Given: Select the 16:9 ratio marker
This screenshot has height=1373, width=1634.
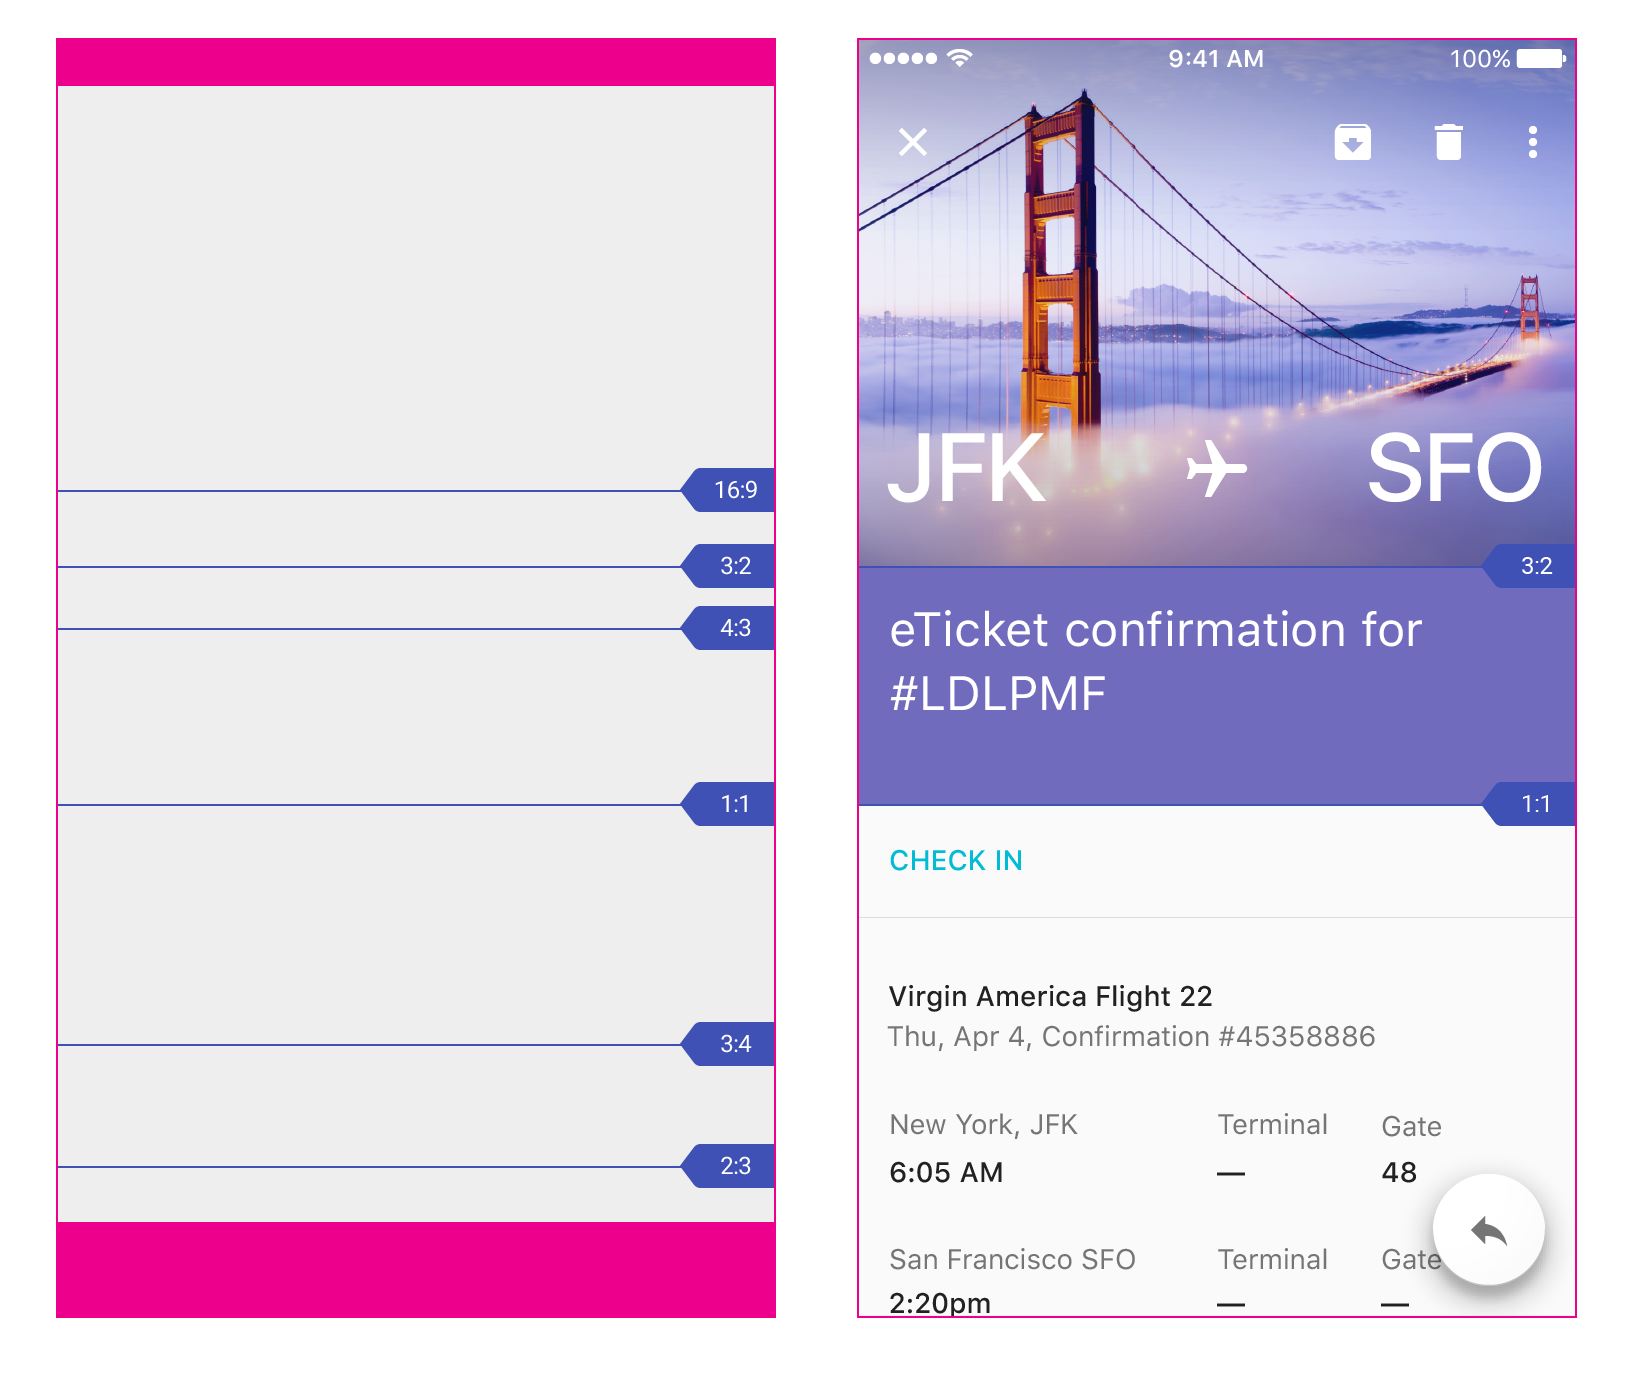Looking at the screenshot, I should [x=734, y=490].
